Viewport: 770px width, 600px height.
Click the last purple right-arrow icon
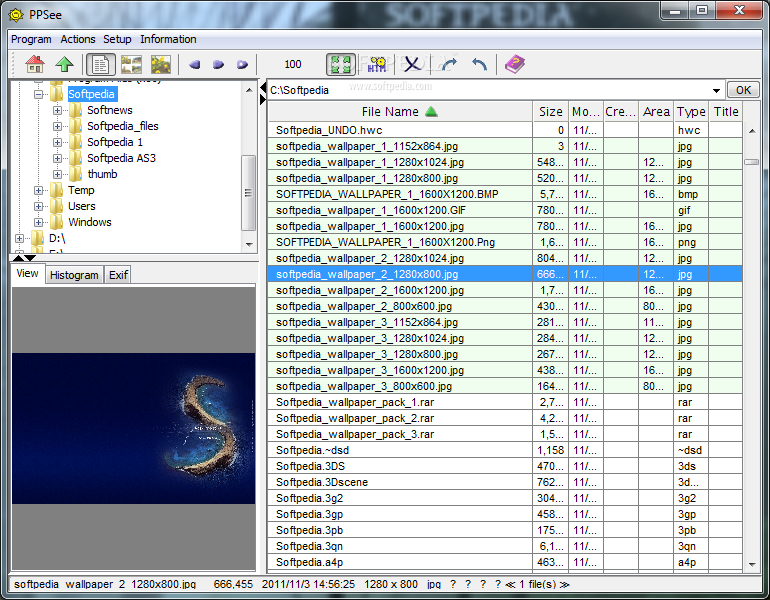[243, 64]
